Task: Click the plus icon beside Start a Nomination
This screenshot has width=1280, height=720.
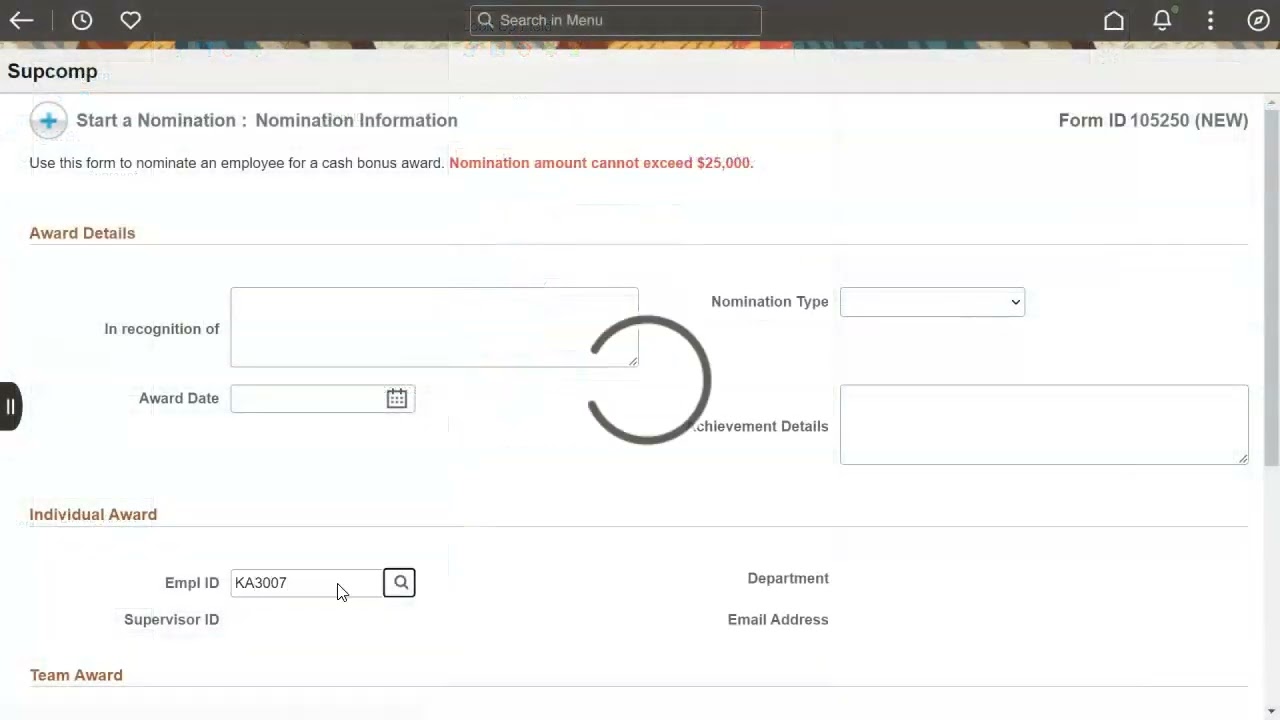Action: point(48,120)
